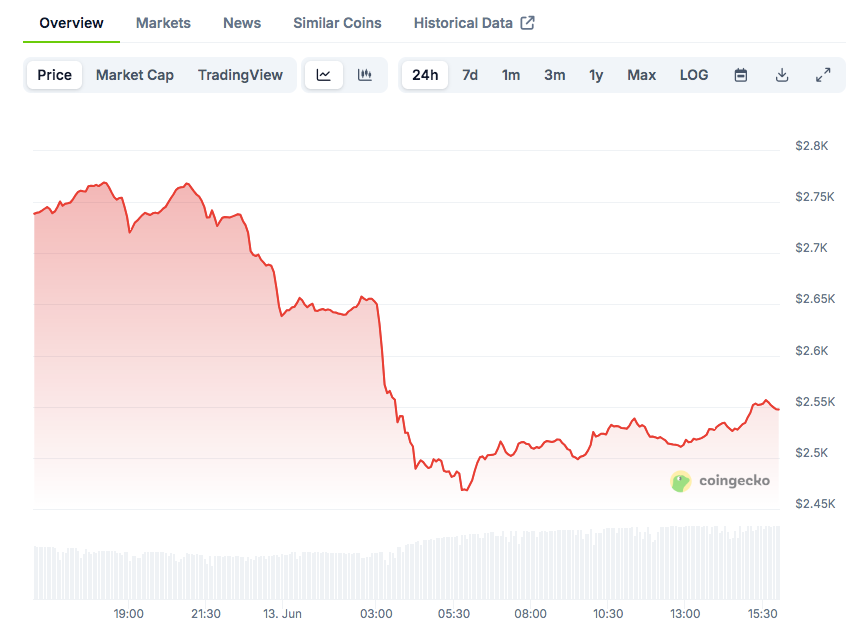Viewport: 863px width, 638px height.
Task: Go to the News tab
Action: [242, 23]
